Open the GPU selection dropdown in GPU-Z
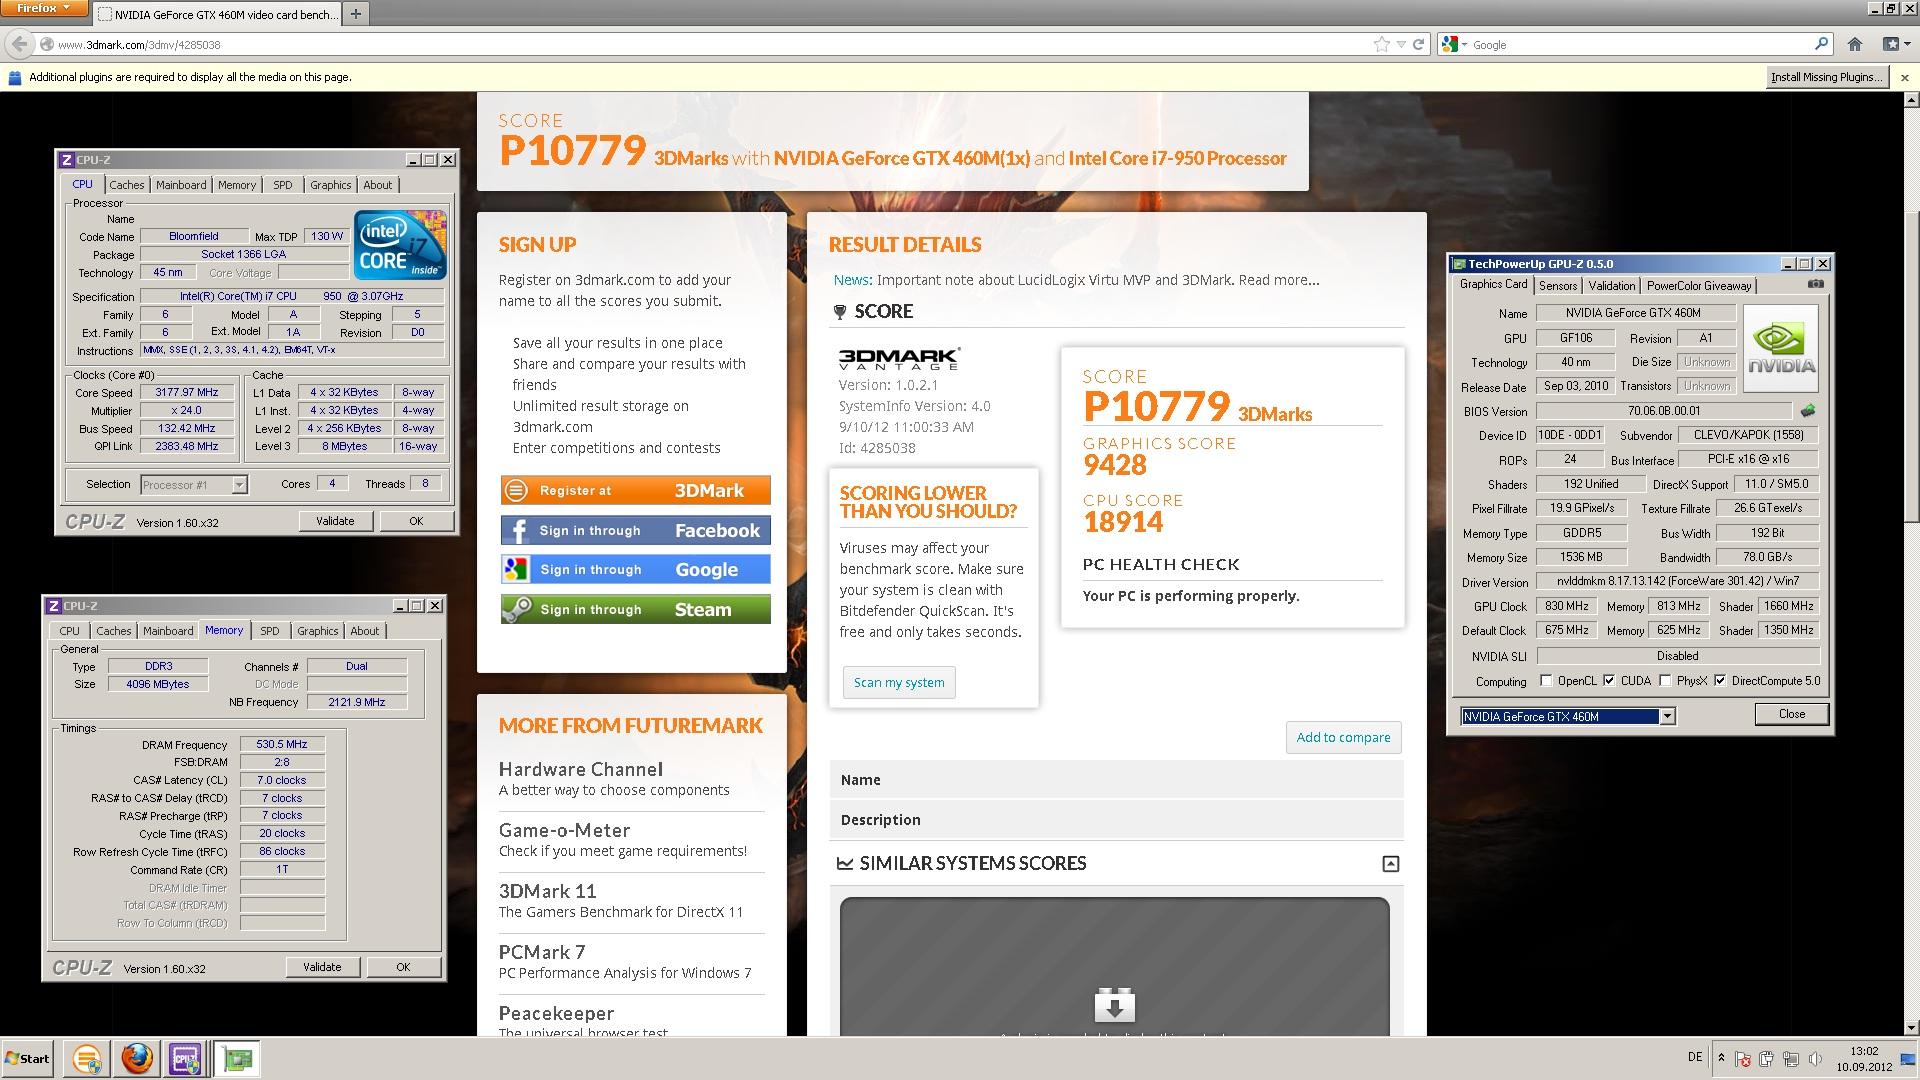The height and width of the screenshot is (1080, 1920). click(x=1667, y=716)
